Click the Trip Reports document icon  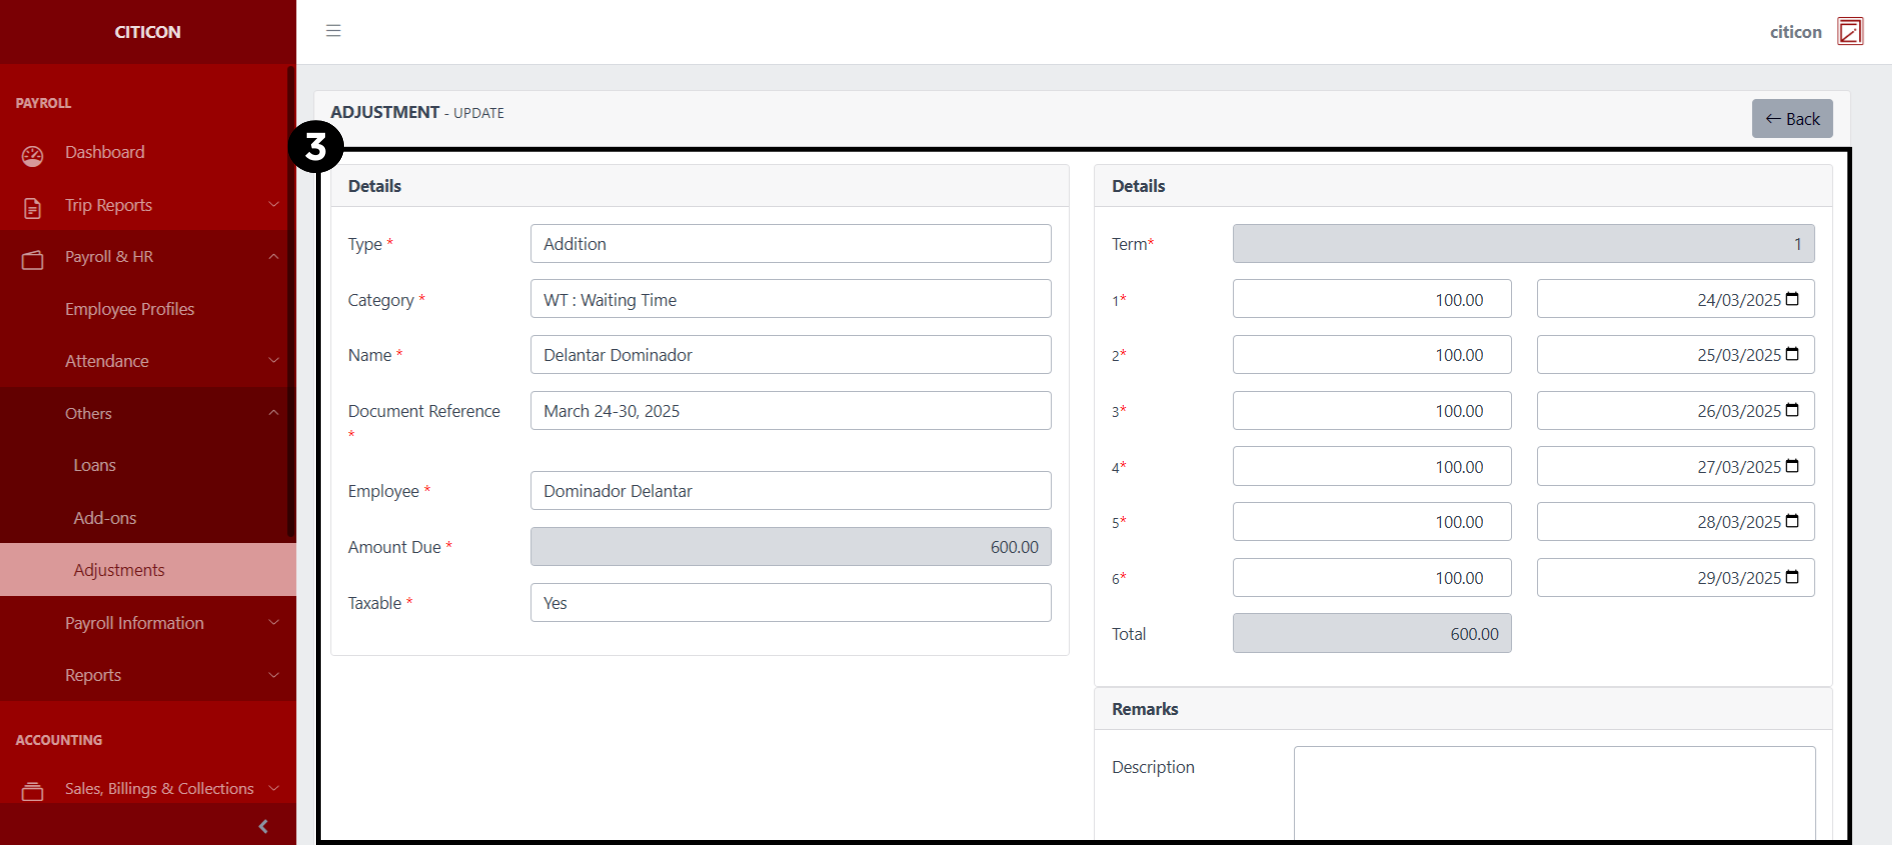pos(33,207)
